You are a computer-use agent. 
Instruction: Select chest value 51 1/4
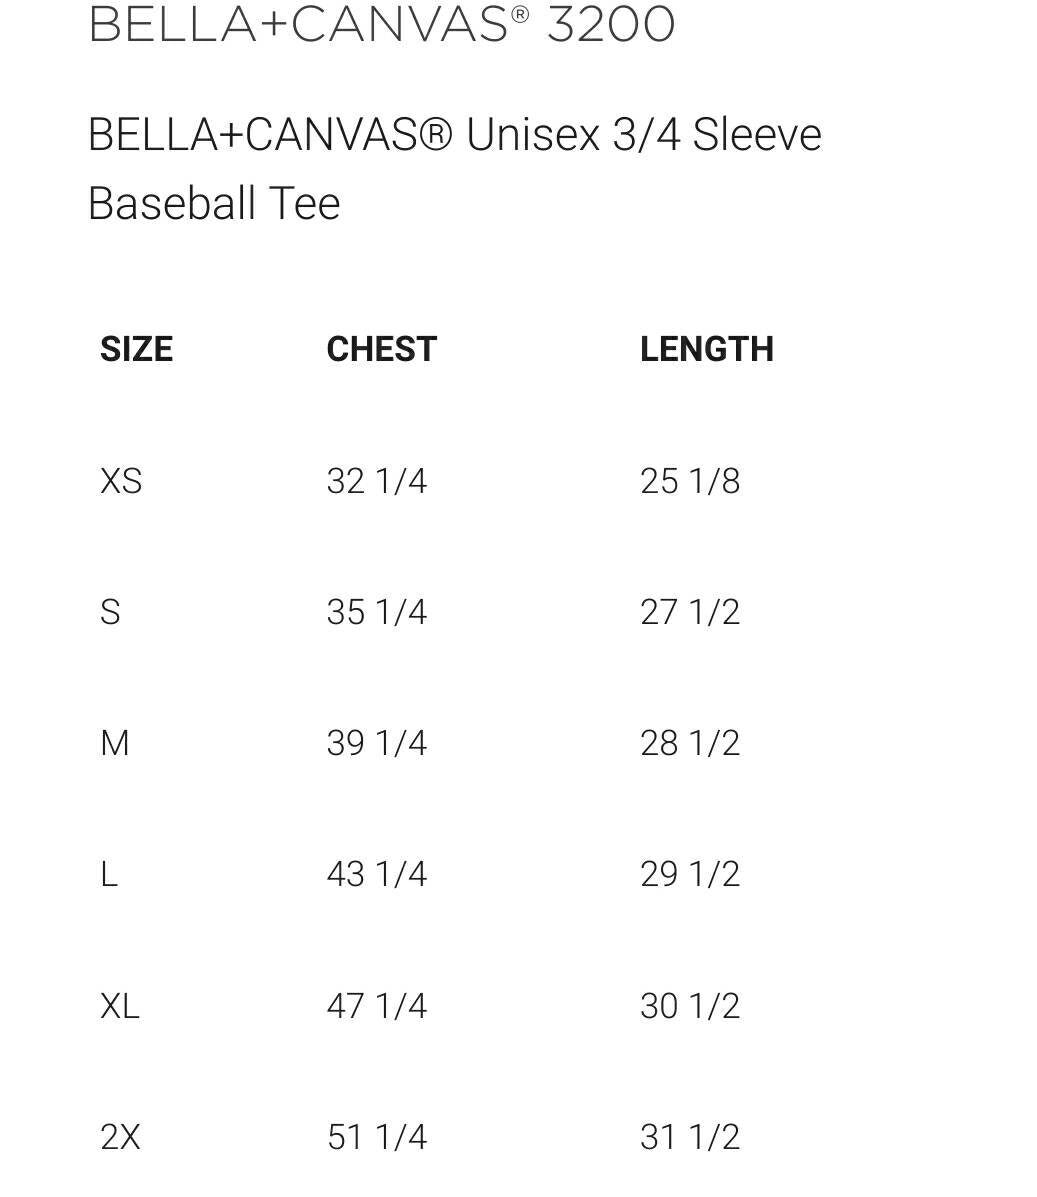pyautogui.click(x=377, y=1137)
